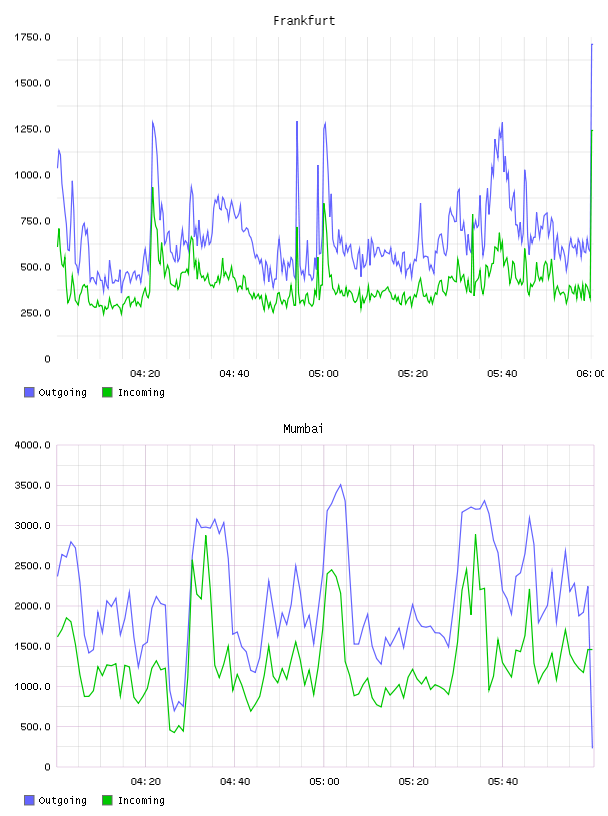
Task: Click 04:40 on Frankfurt time axis
Action: click(234, 374)
